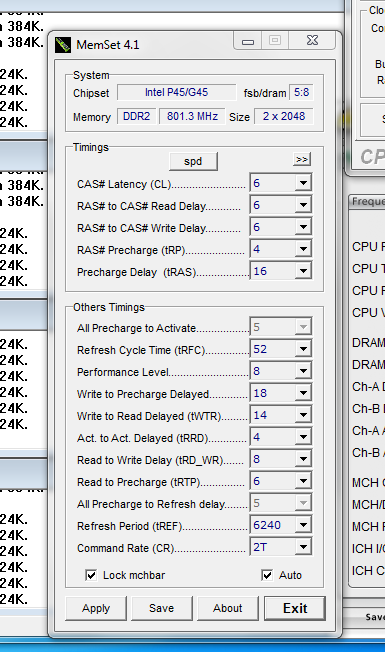Open the spd information button
Viewport: 385px width, 652px height.
tap(193, 161)
